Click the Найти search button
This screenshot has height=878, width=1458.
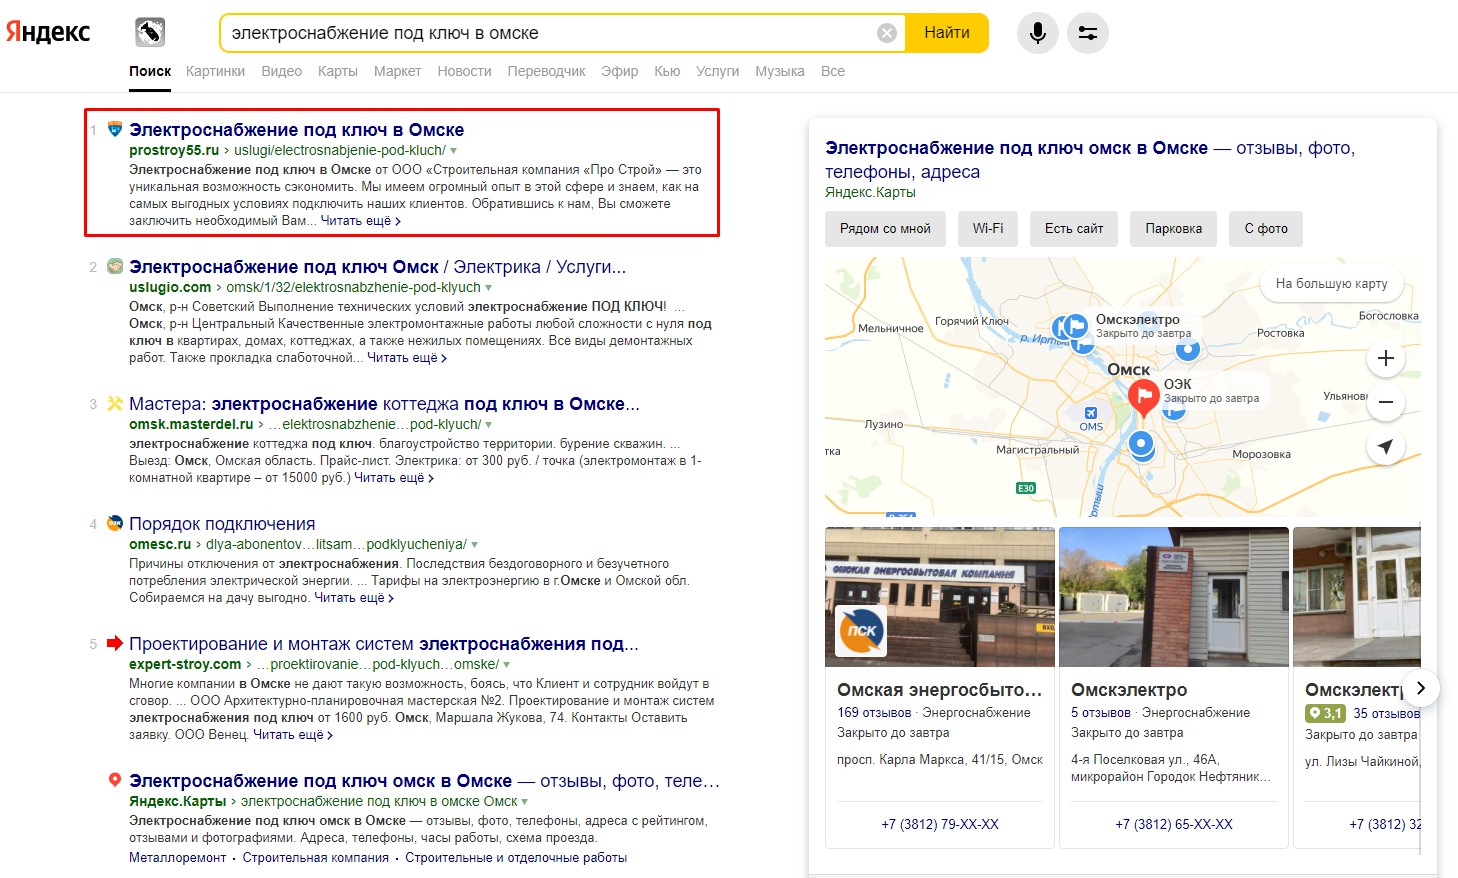(x=947, y=33)
